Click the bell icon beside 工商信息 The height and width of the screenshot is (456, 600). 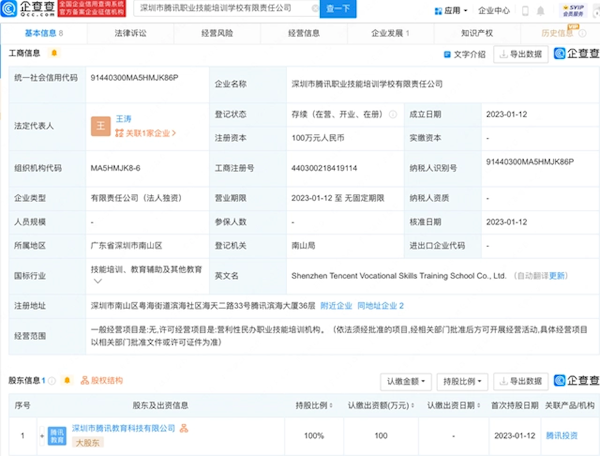54,53
